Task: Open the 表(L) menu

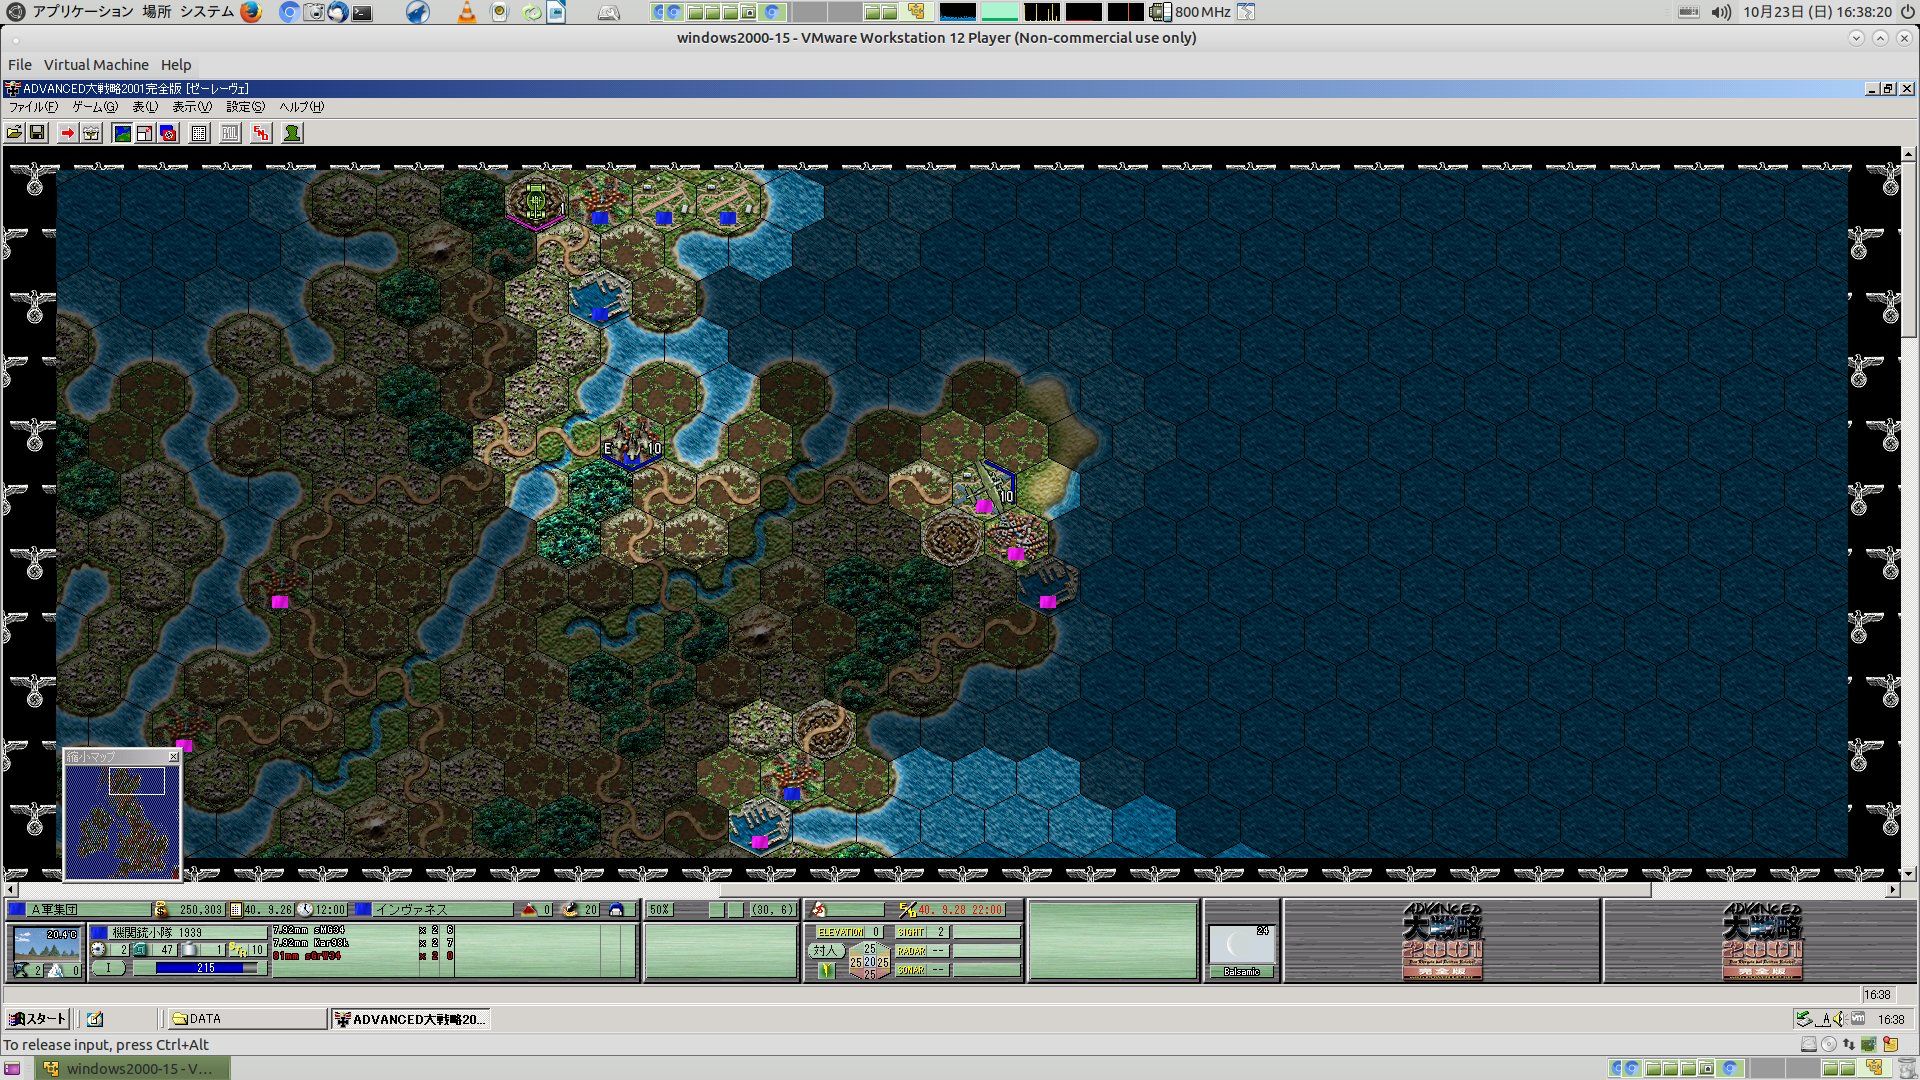Action: [x=145, y=107]
